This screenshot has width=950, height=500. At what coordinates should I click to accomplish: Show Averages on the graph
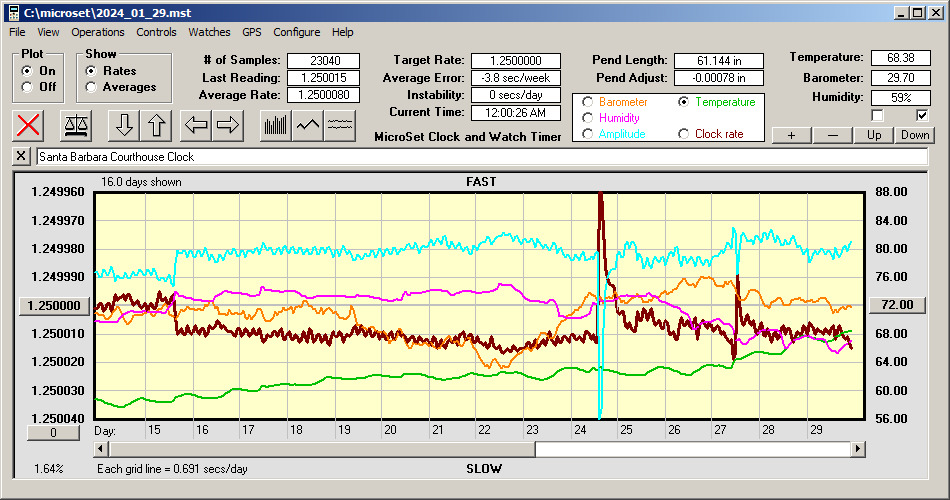point(91,87)
